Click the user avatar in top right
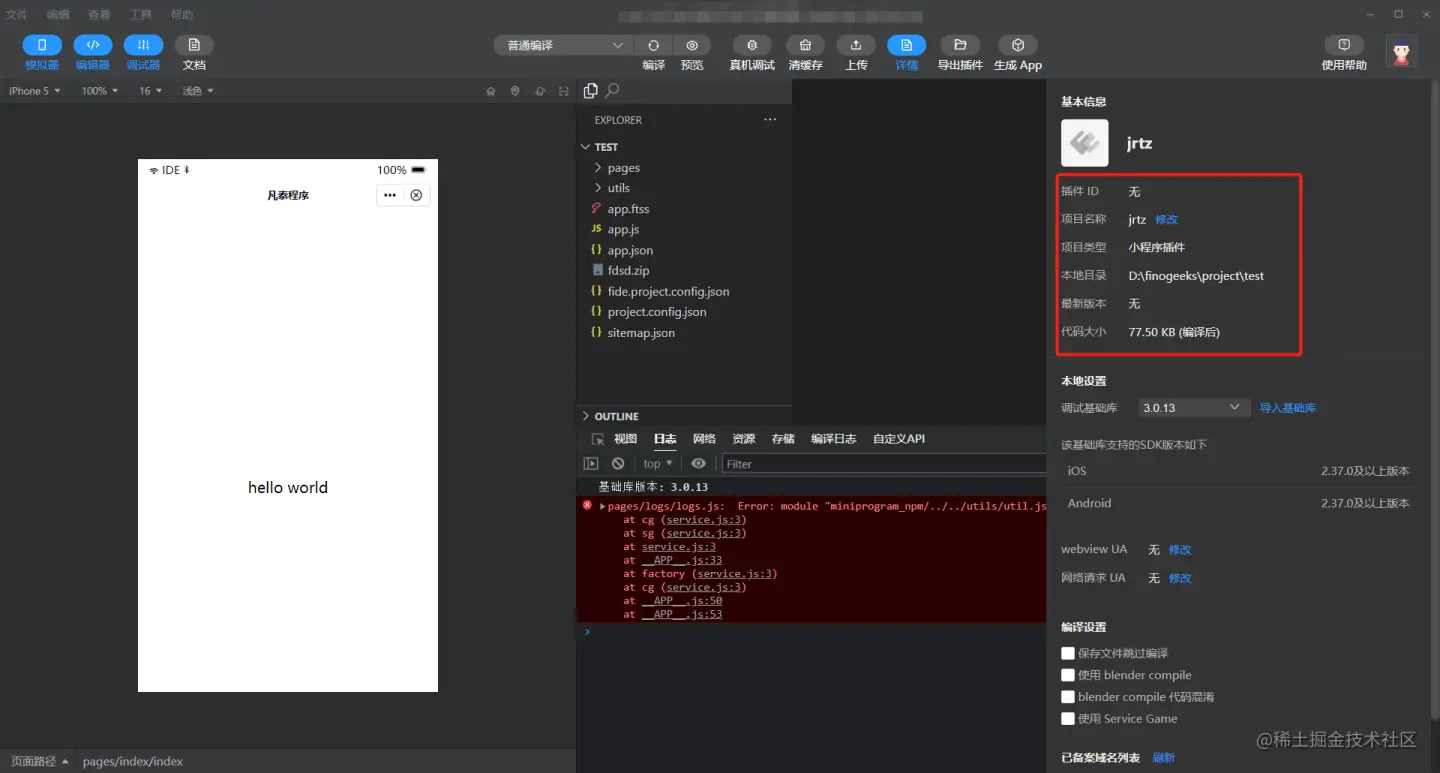 pyautogui.click(x=1401, y=51)
